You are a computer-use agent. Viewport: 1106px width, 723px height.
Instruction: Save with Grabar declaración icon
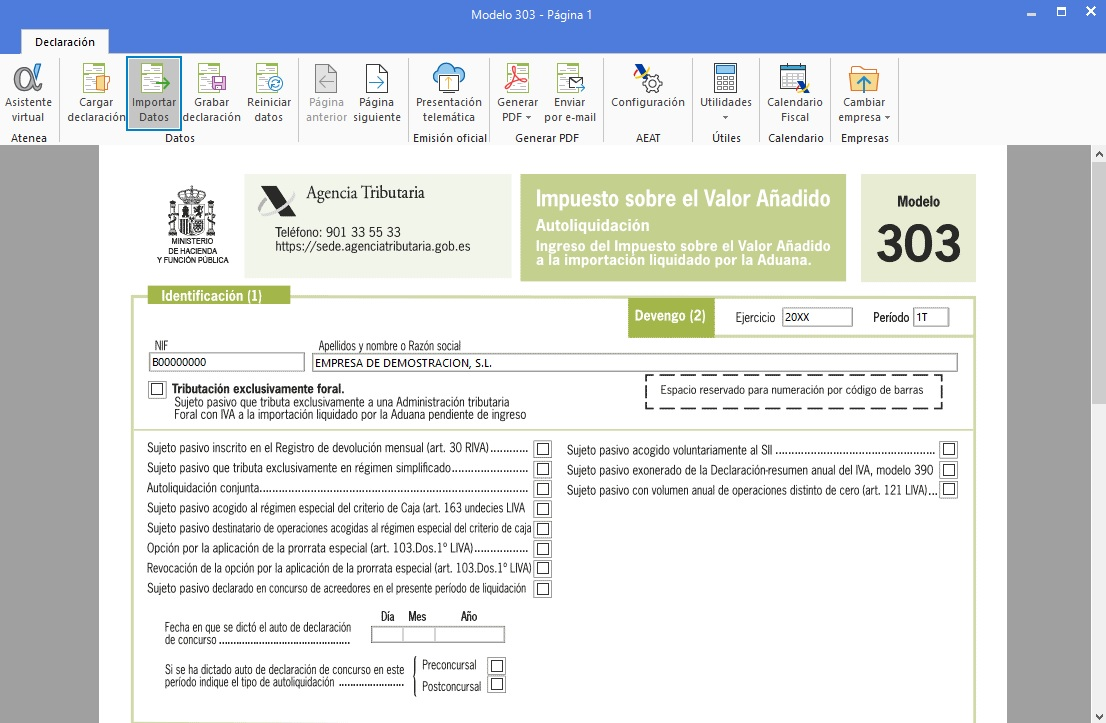[x=212, y=92]
